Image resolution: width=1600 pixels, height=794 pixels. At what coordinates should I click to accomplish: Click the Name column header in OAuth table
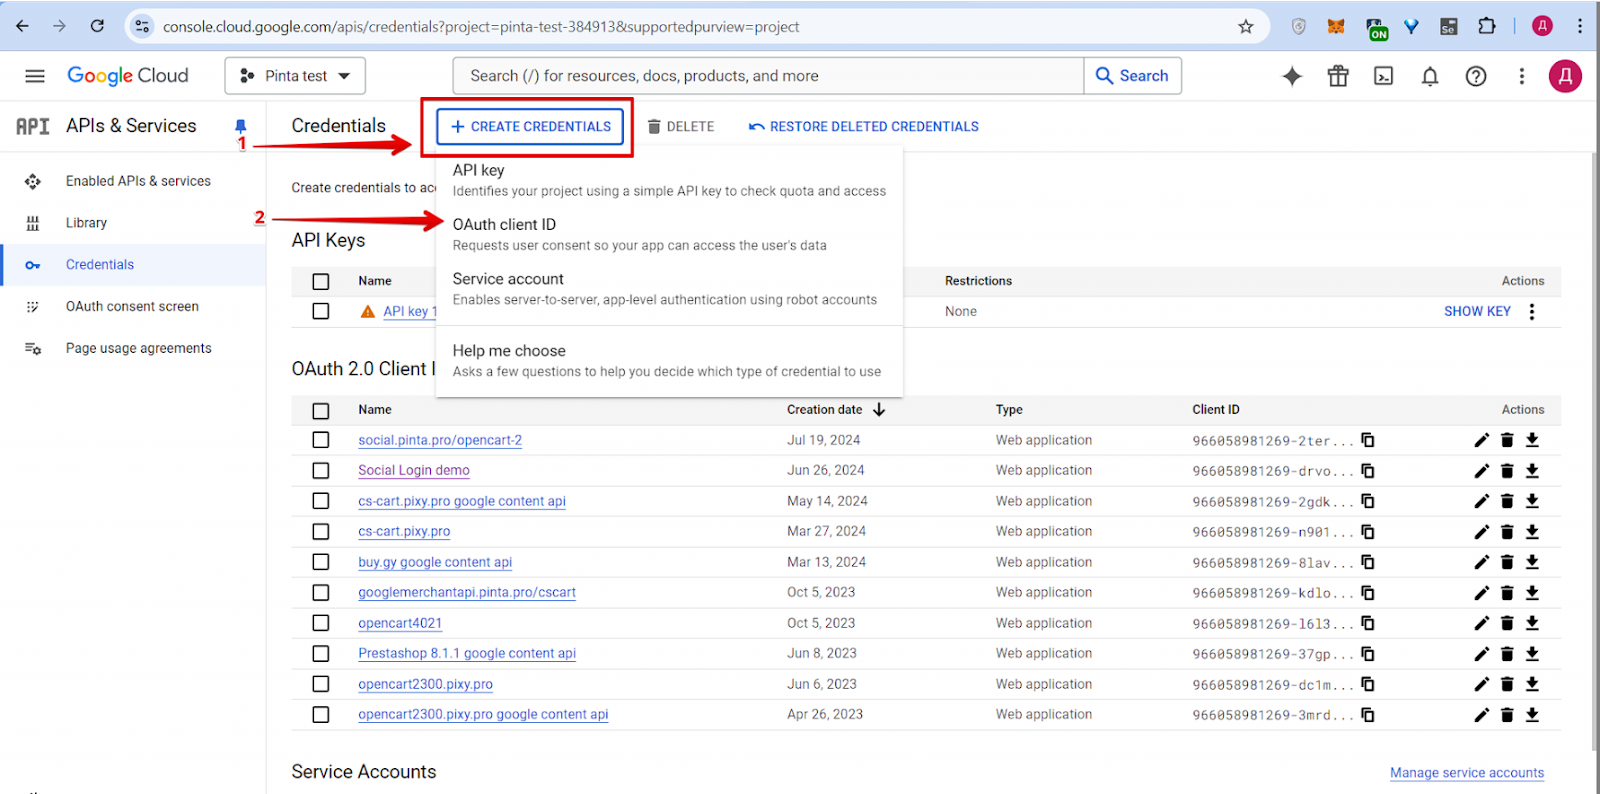point(375,410)
